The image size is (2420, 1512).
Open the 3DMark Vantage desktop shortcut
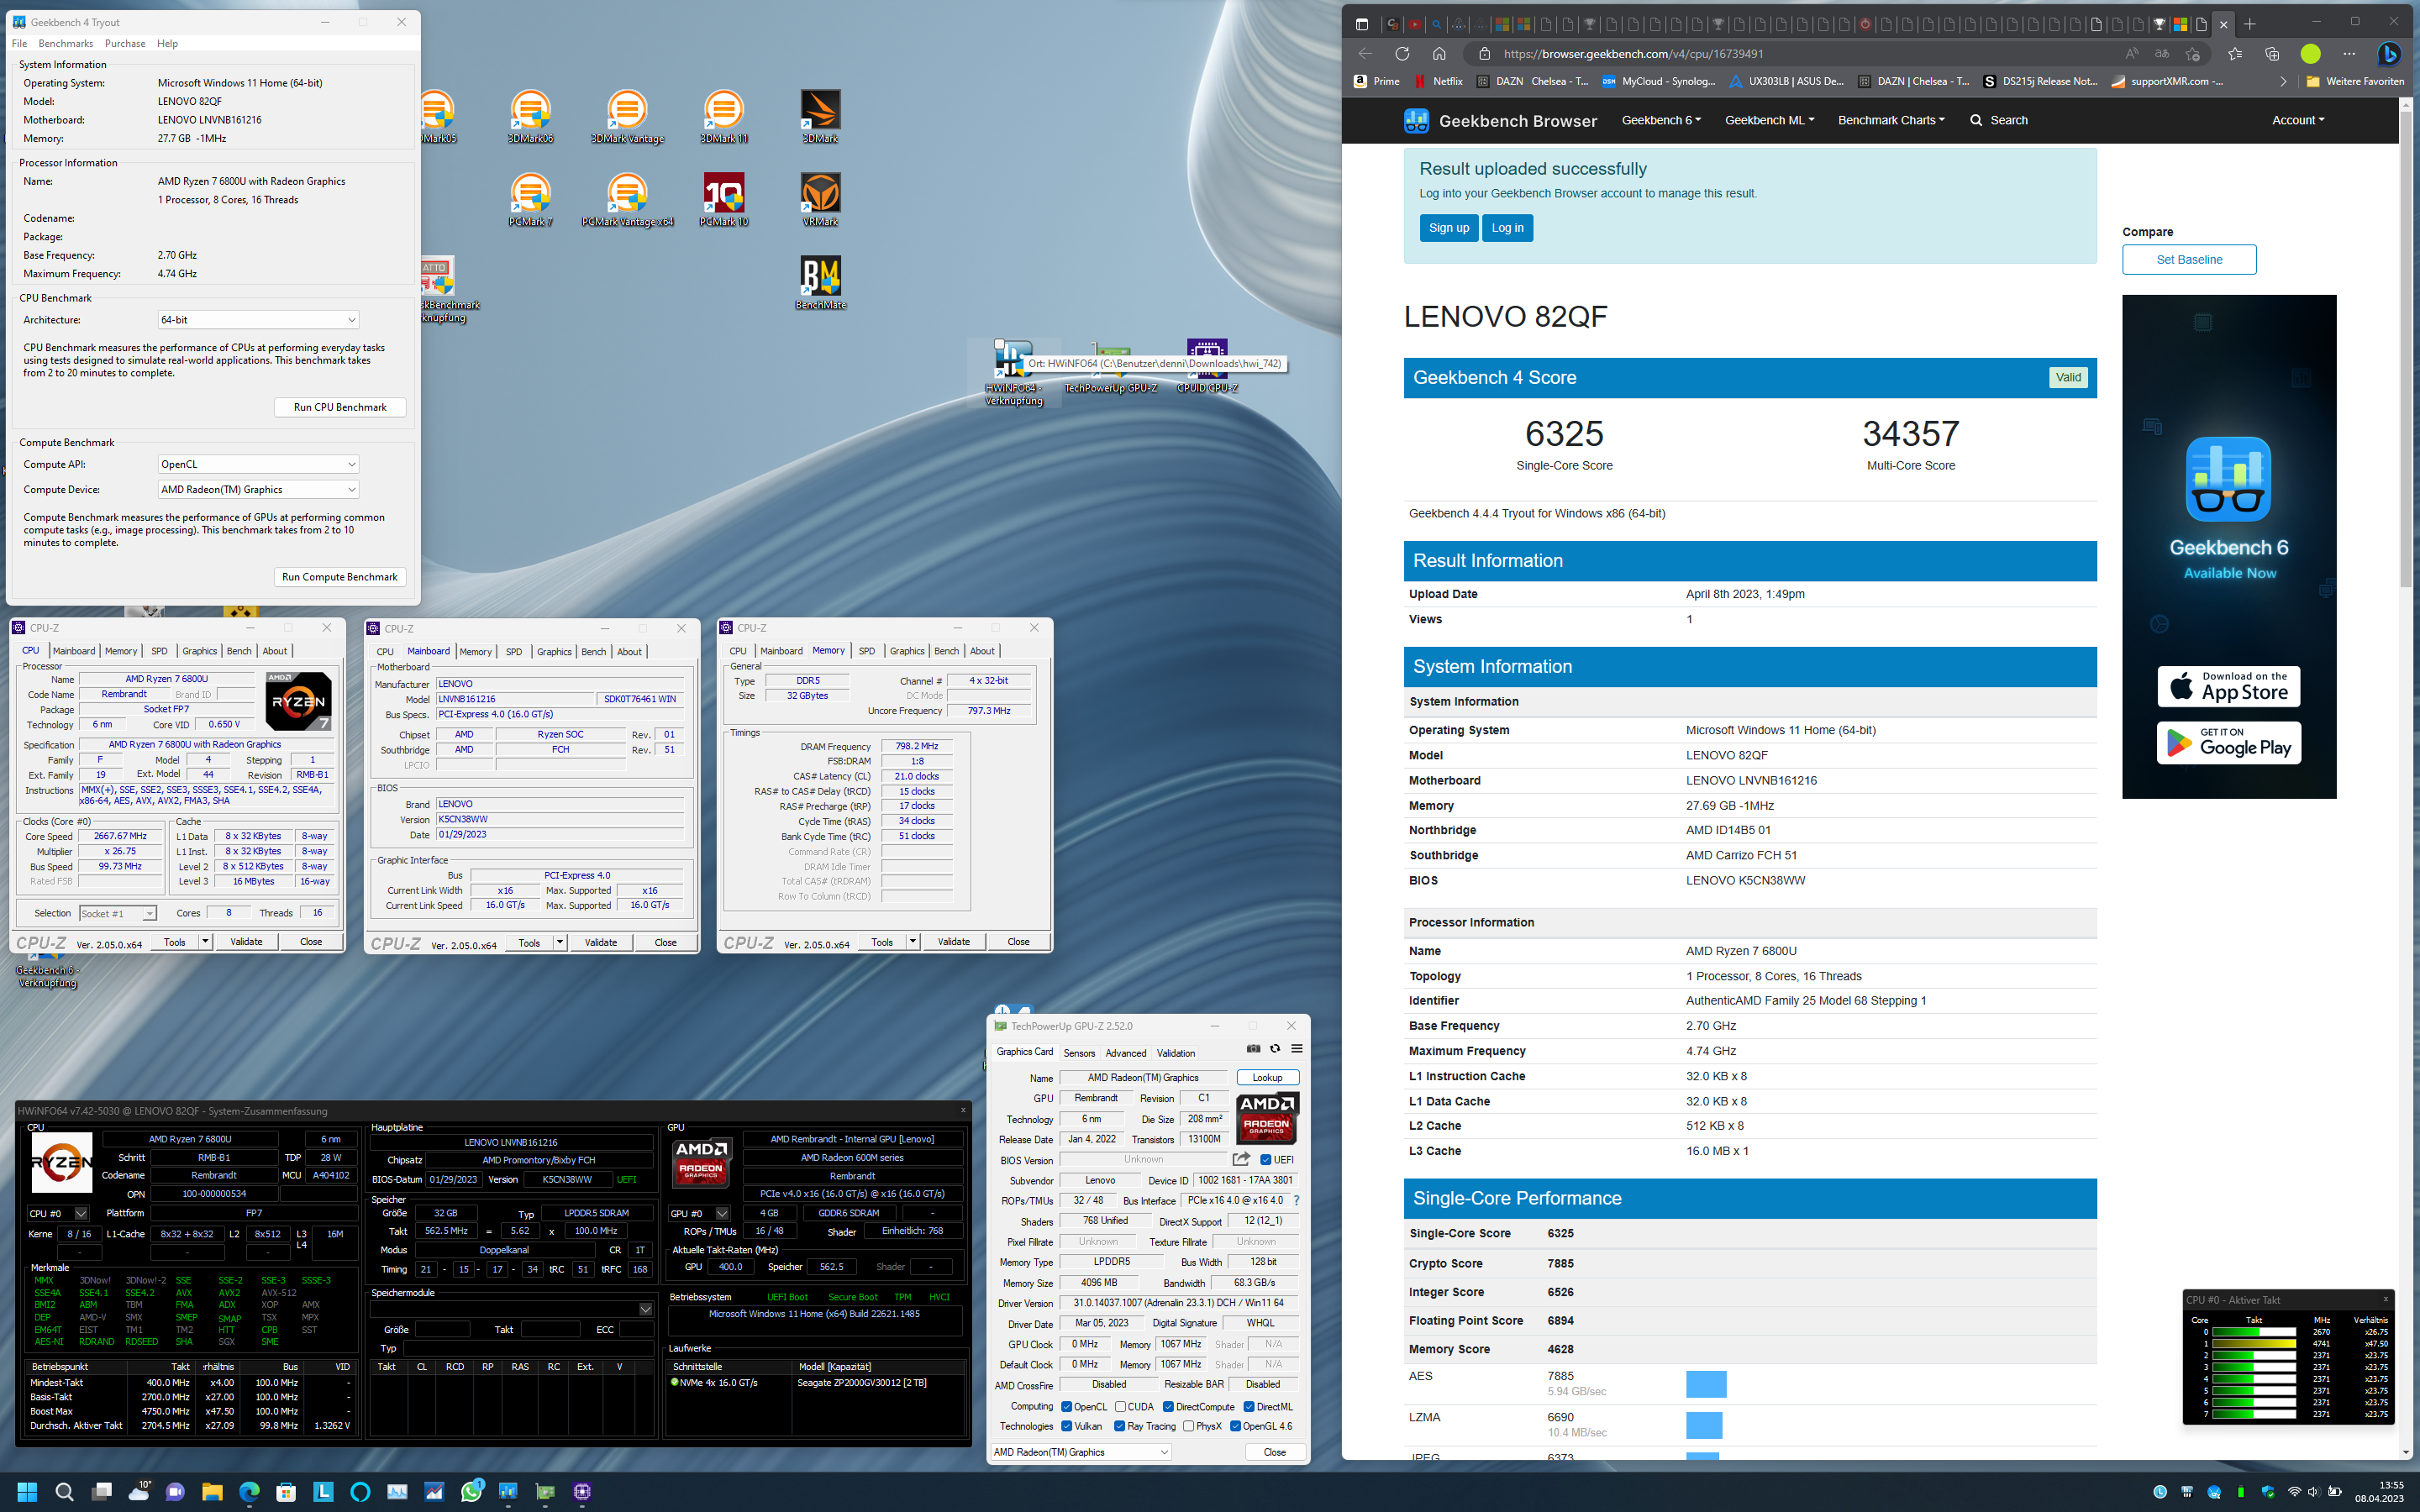627,116
